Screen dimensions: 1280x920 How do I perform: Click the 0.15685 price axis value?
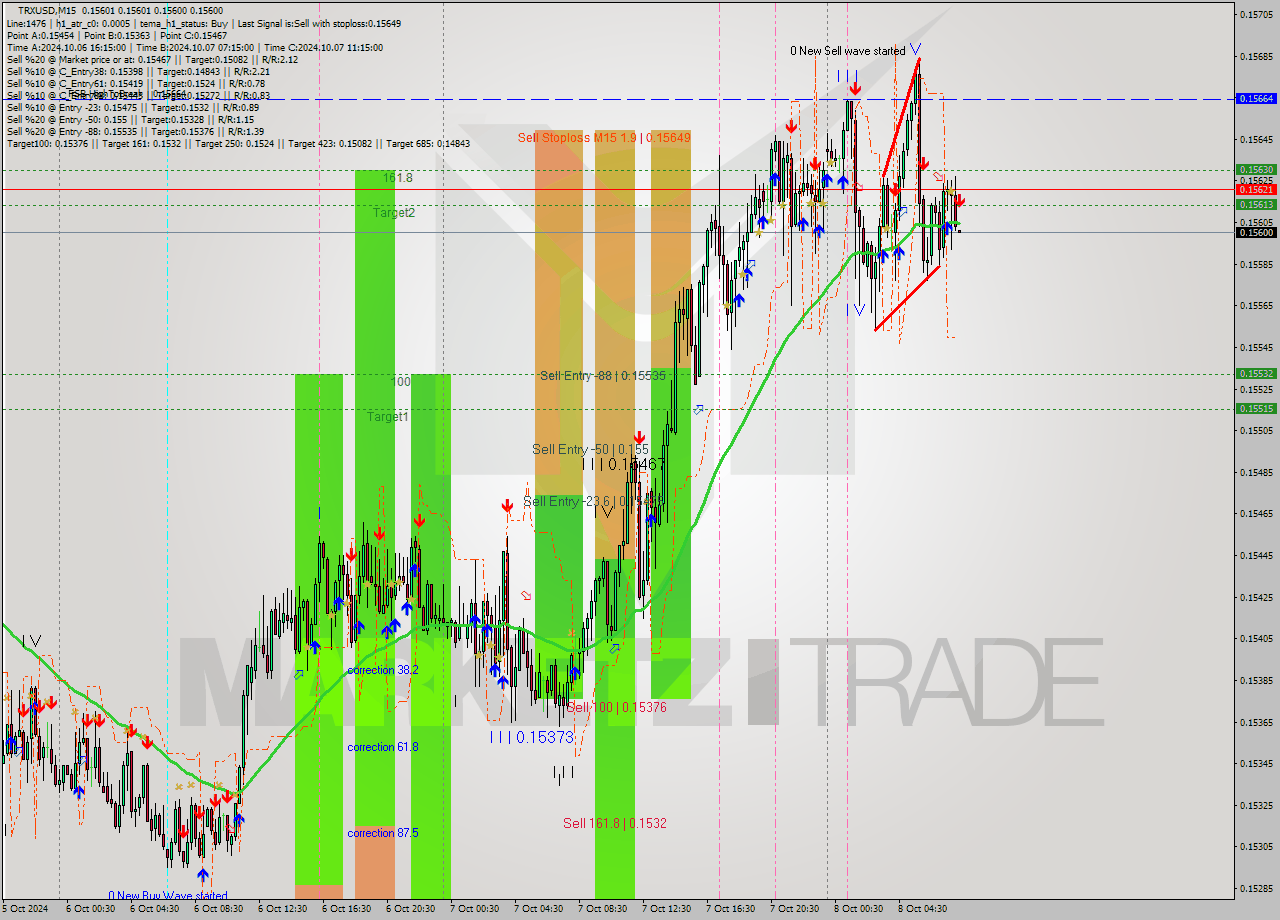[x=1256, y=56]
